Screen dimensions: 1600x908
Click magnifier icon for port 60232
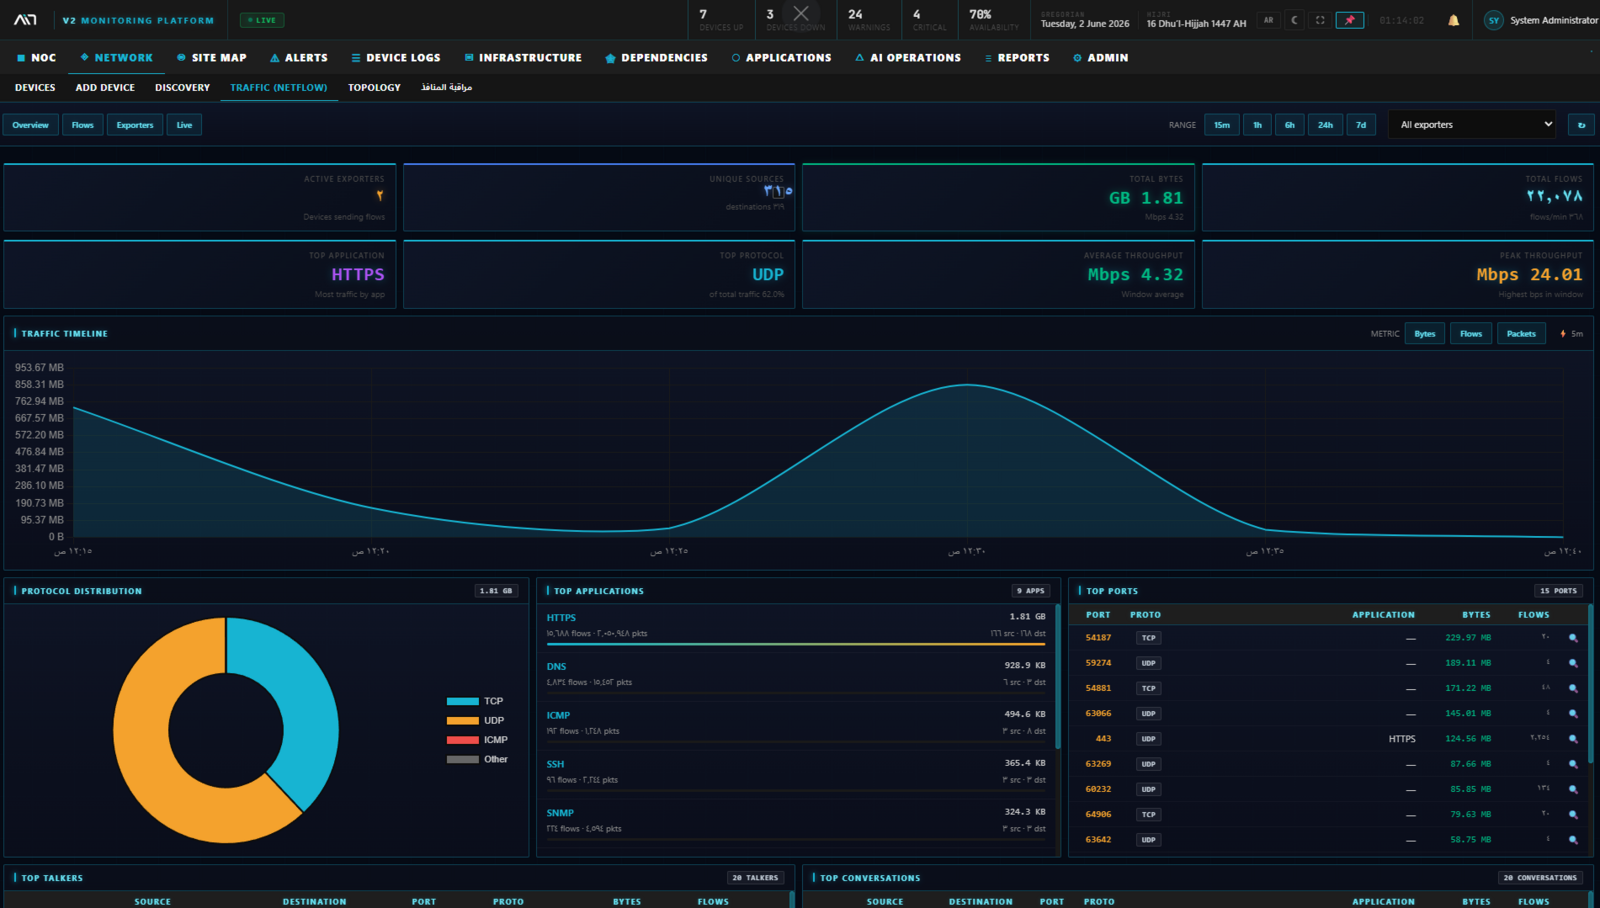[1573, 789]
